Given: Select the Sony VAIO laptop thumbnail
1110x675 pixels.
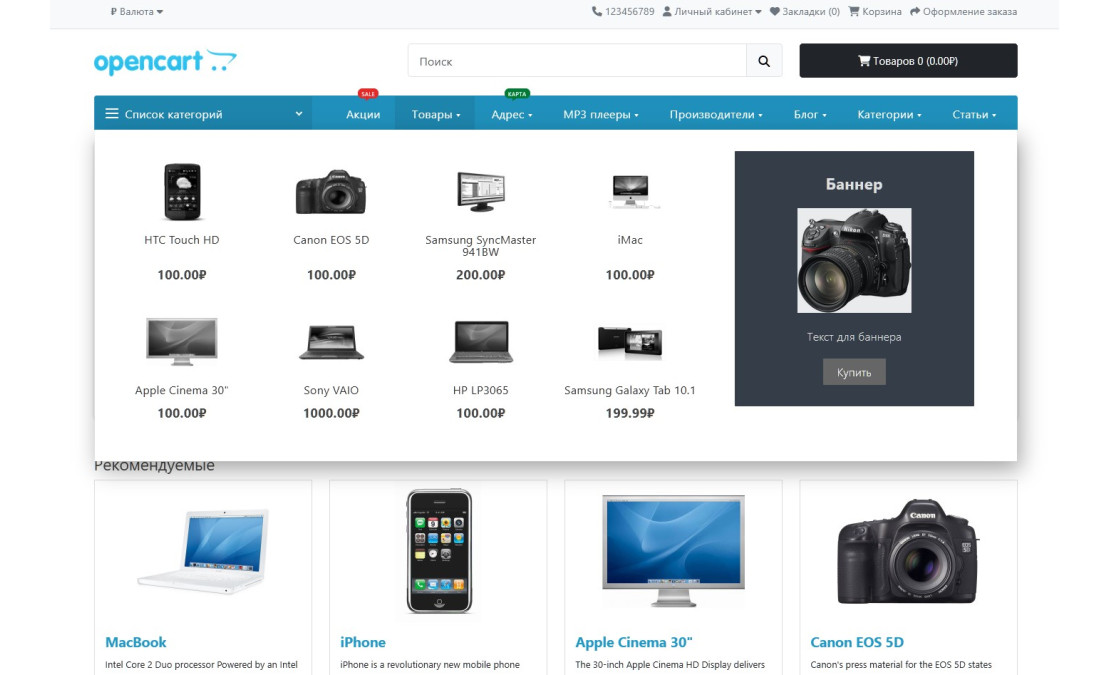Looking at the screenshot, I should coord(331,342).
